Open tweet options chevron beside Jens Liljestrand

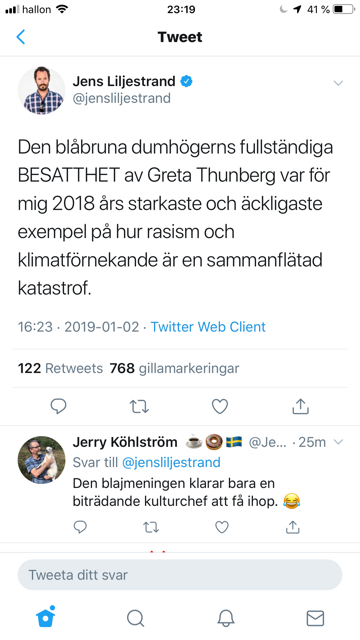click(338, 83)
